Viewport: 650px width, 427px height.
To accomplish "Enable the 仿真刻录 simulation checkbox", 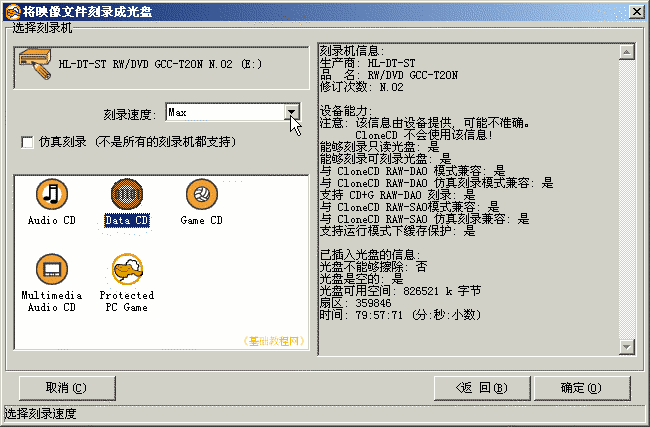I will (27, 143).
